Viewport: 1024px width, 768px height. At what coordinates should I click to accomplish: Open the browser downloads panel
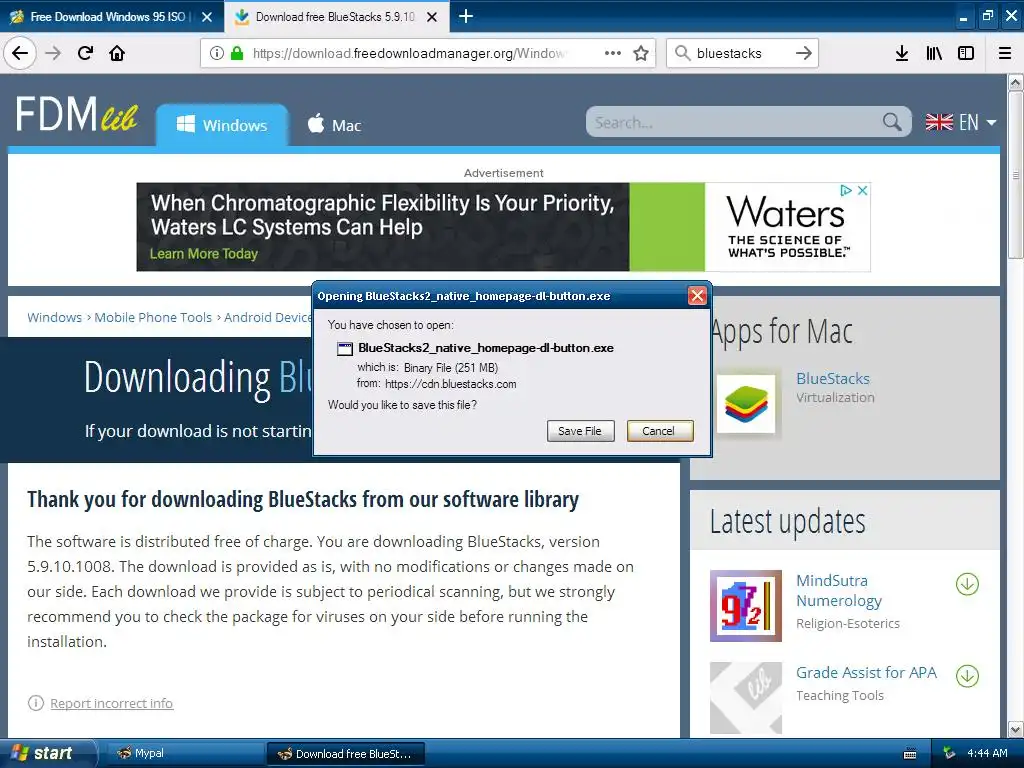pyautogui.click(x=901, y=53)
